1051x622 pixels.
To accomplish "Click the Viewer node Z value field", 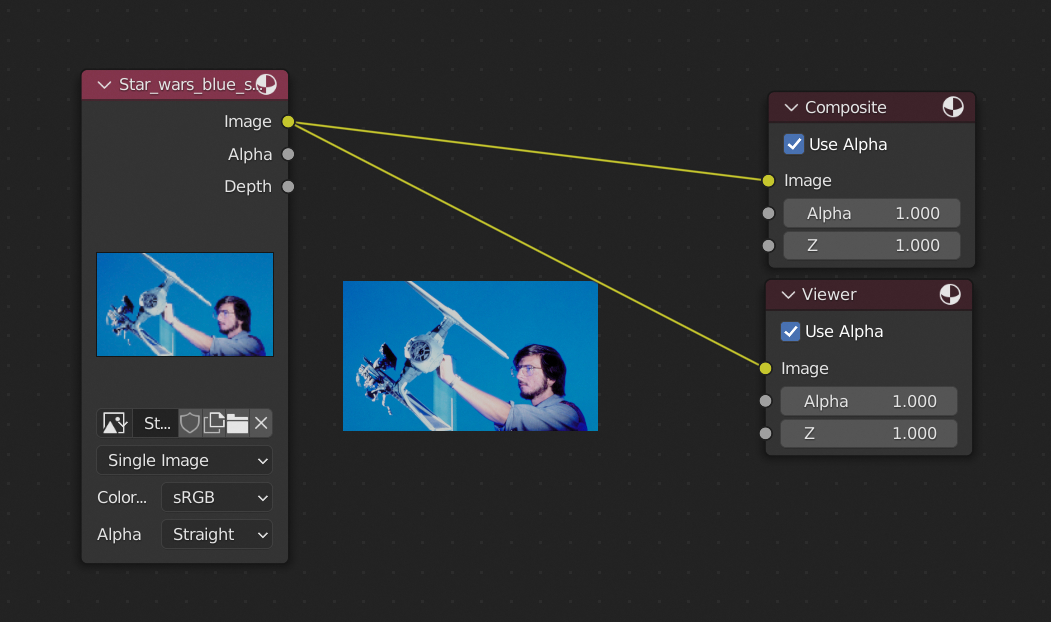I will [x=868, y=433].
